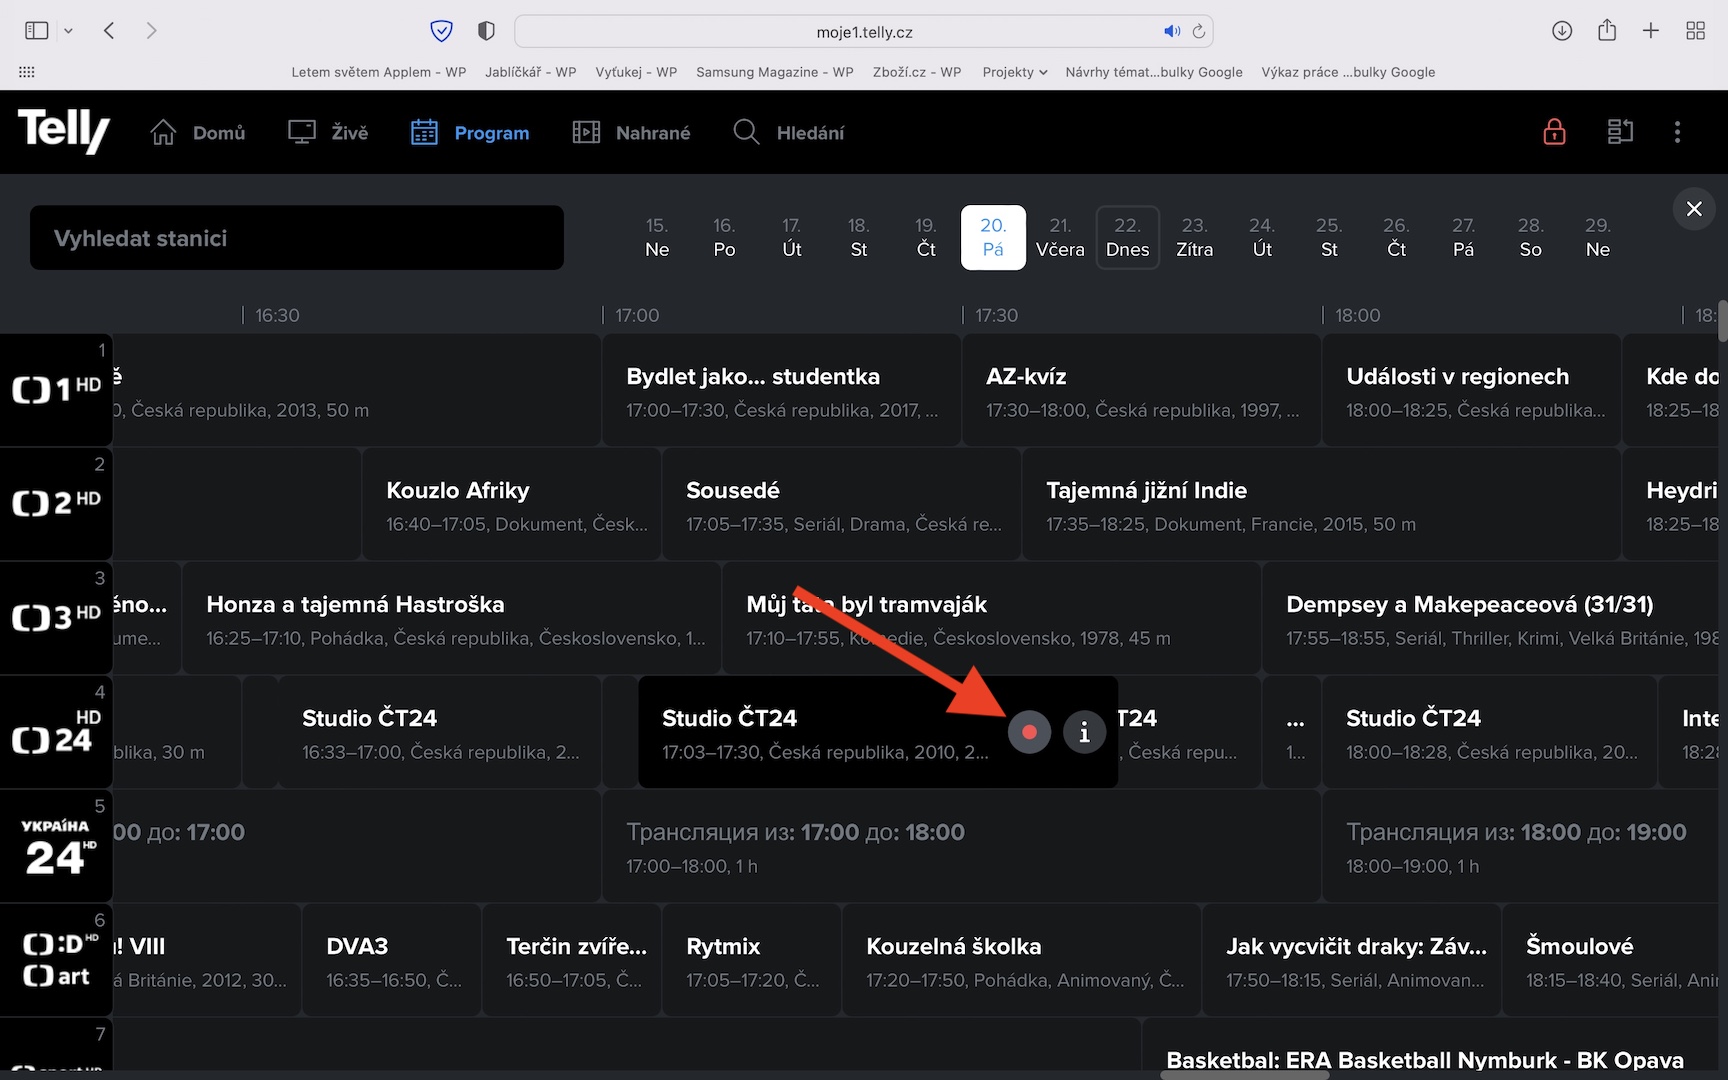Select Včera 21. in date selector
The height and width of the screenshot is (1080, 1728).
pos(1060,238)
